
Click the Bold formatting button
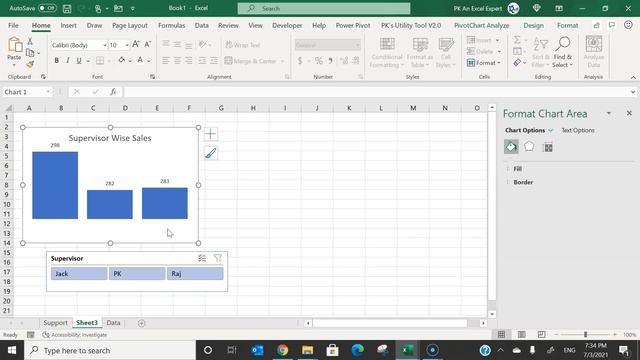56,60
